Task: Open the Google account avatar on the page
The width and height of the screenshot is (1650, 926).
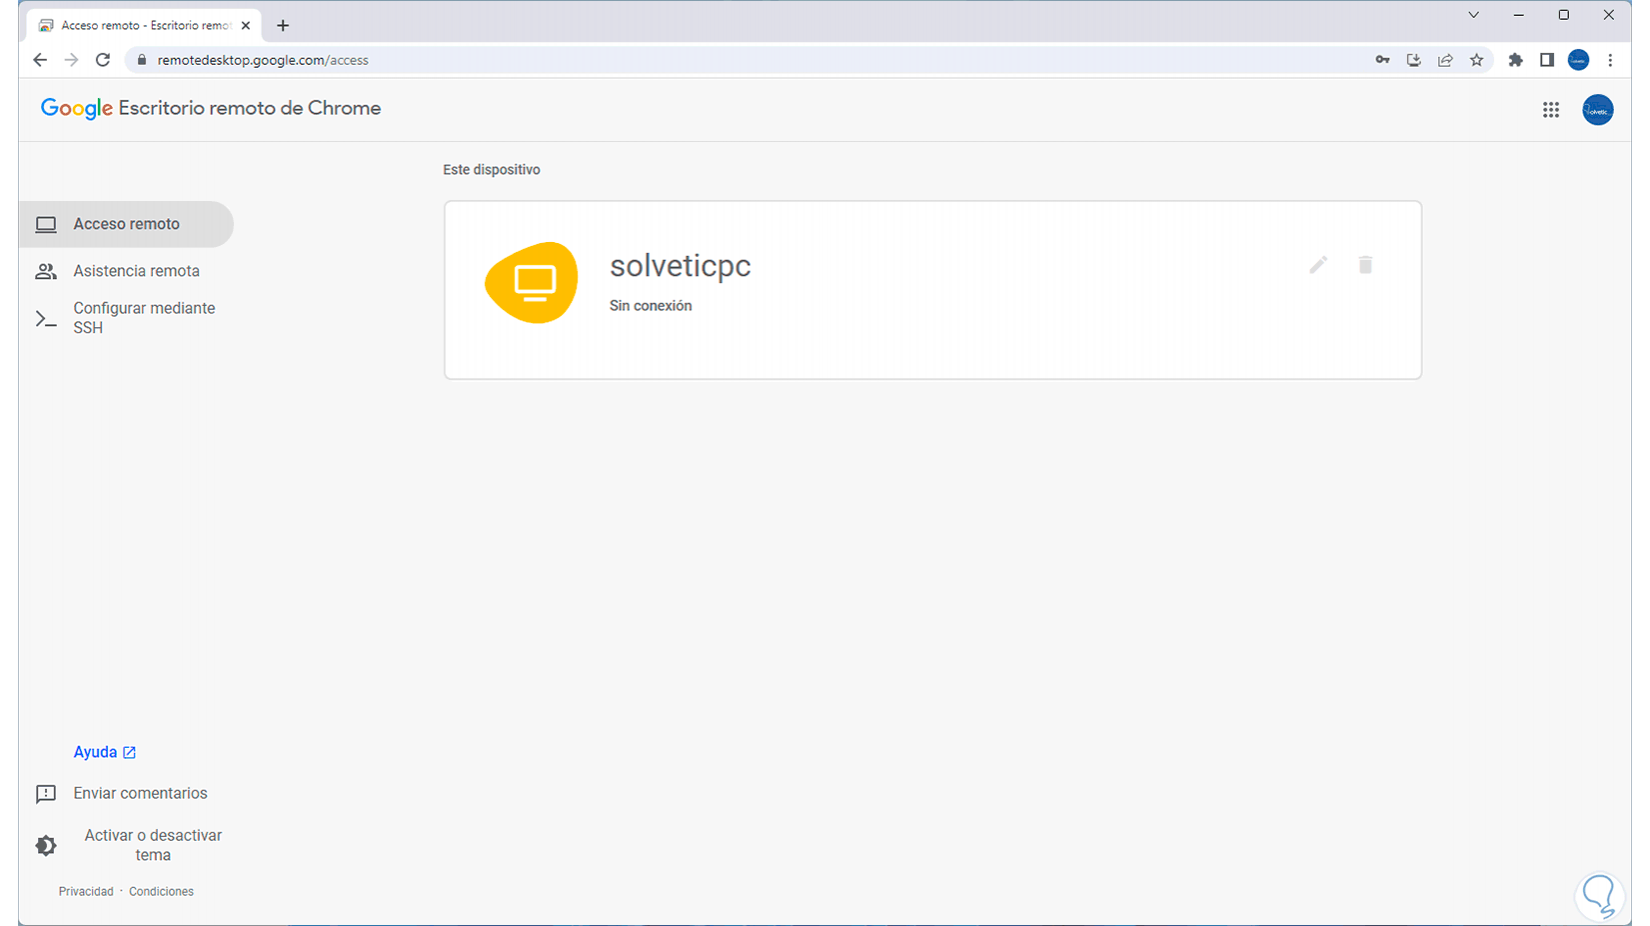Action: 1597,110
